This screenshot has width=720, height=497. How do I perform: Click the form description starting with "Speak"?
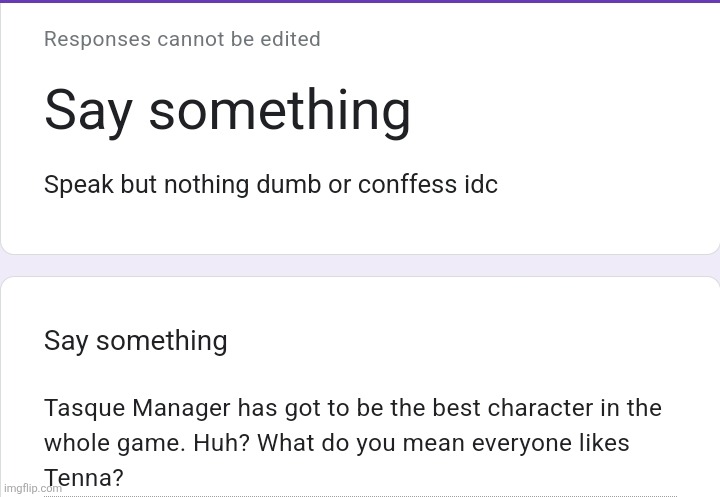point(270,185)
